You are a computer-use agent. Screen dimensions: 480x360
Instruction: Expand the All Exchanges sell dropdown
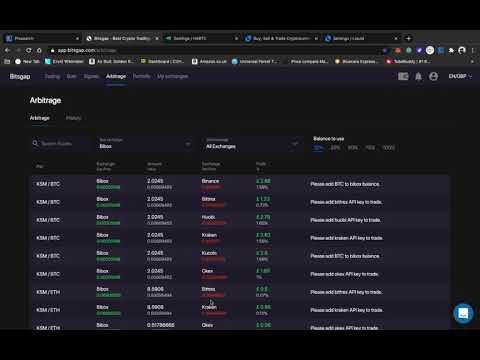click(x=252, y=144)
